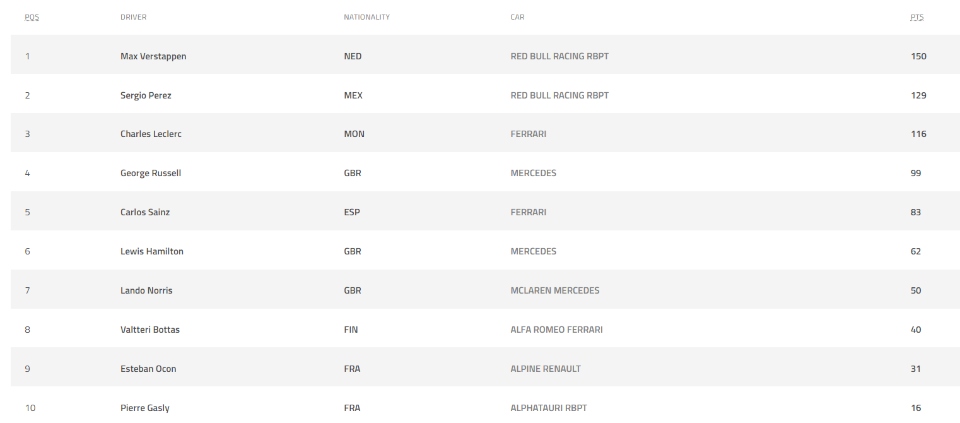Click Pierre Gasly driver name
The width and height of the screenshot is (960, 423).
144,408
